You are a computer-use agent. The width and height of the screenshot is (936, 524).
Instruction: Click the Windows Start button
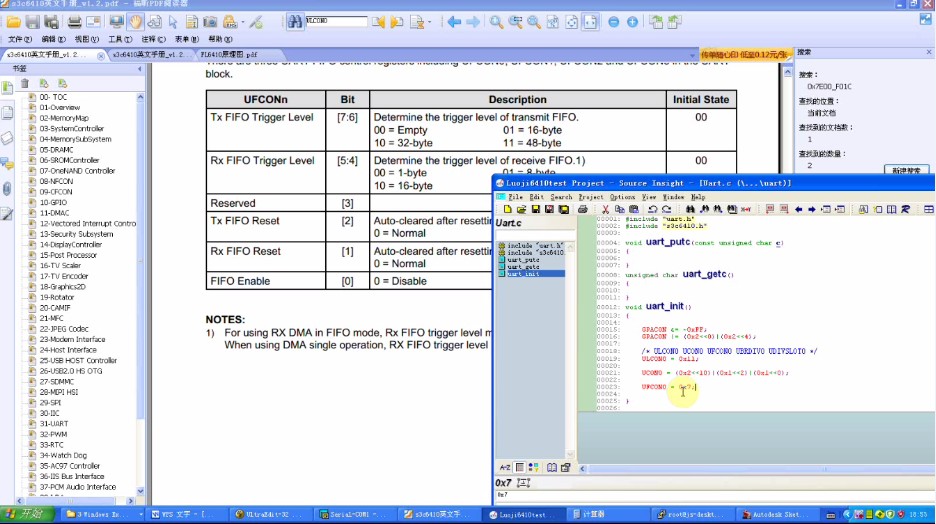[27, 514]
